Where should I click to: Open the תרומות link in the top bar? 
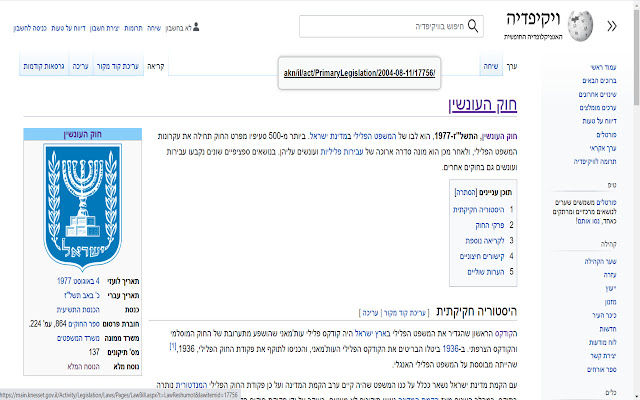[133, 28]
